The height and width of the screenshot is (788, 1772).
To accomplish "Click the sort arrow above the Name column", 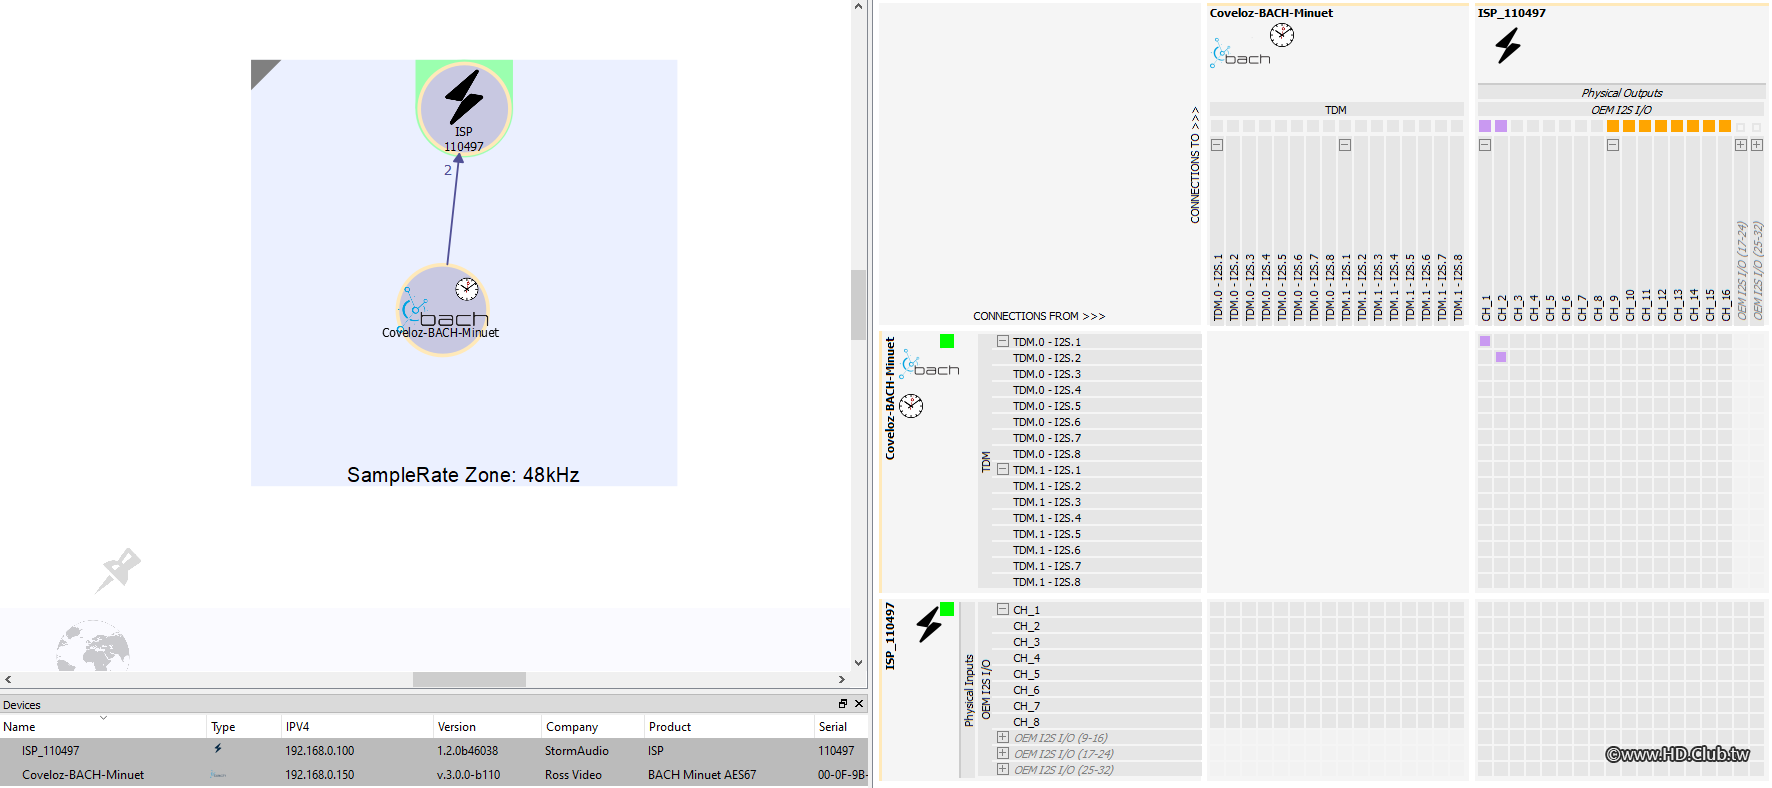I will click(103, 717).
